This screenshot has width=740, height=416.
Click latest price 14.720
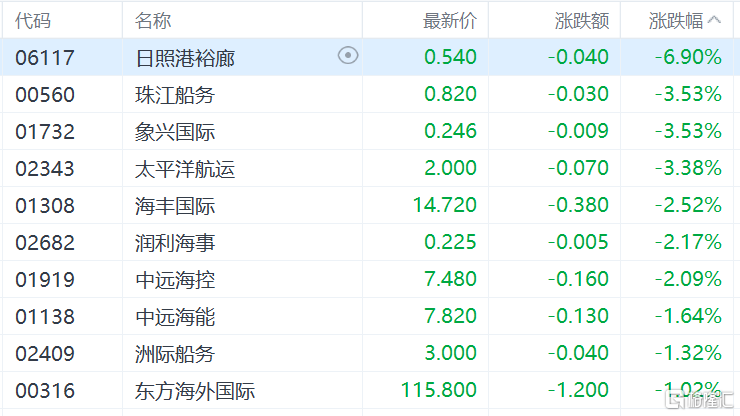(445, 204)
